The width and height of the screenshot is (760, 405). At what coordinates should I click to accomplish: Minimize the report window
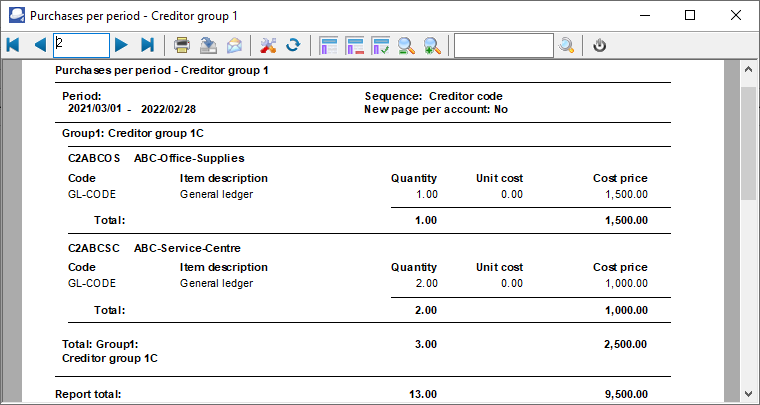[x=645, y=16]
